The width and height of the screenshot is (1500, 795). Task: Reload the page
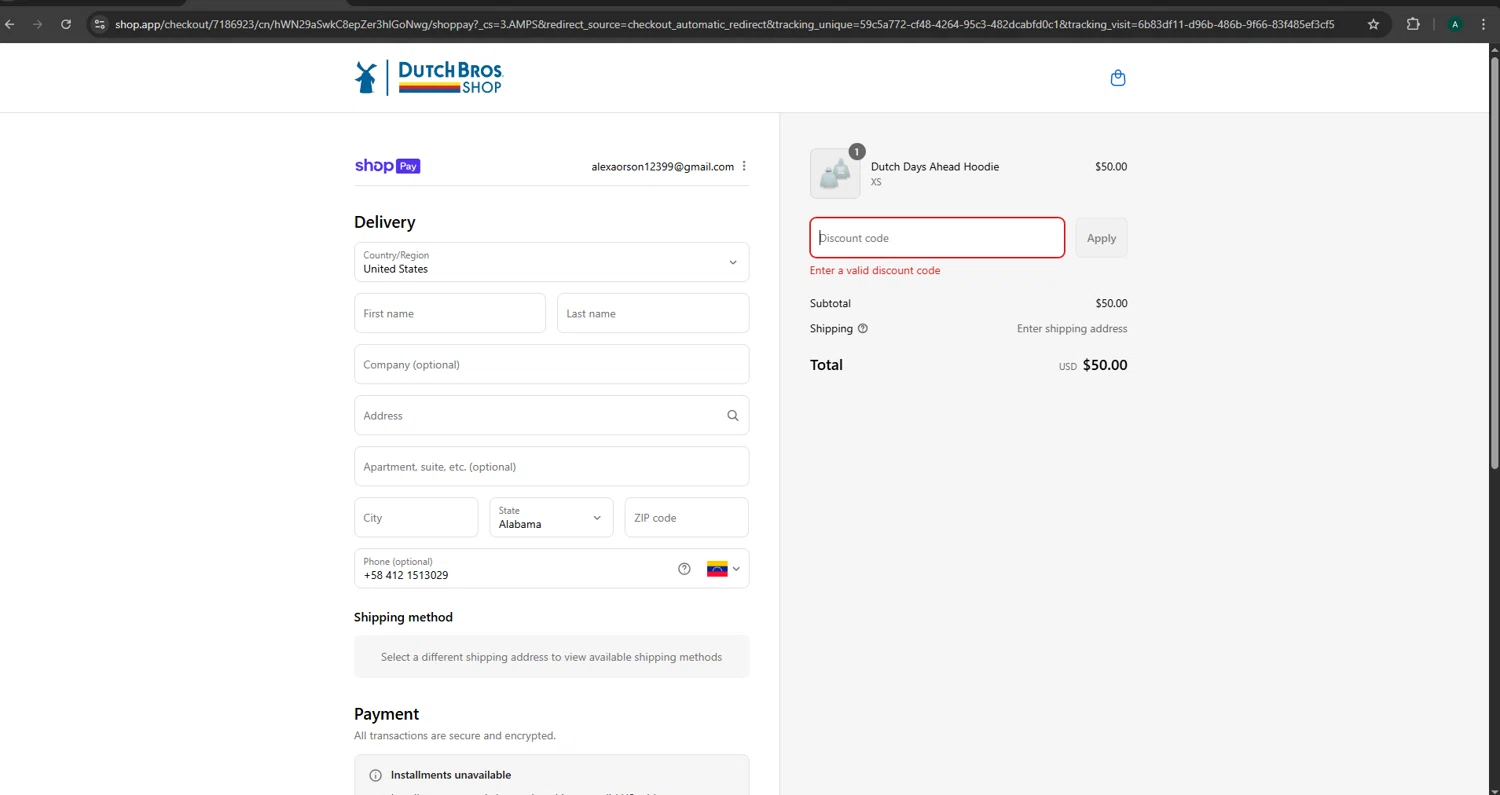[66, 24]
